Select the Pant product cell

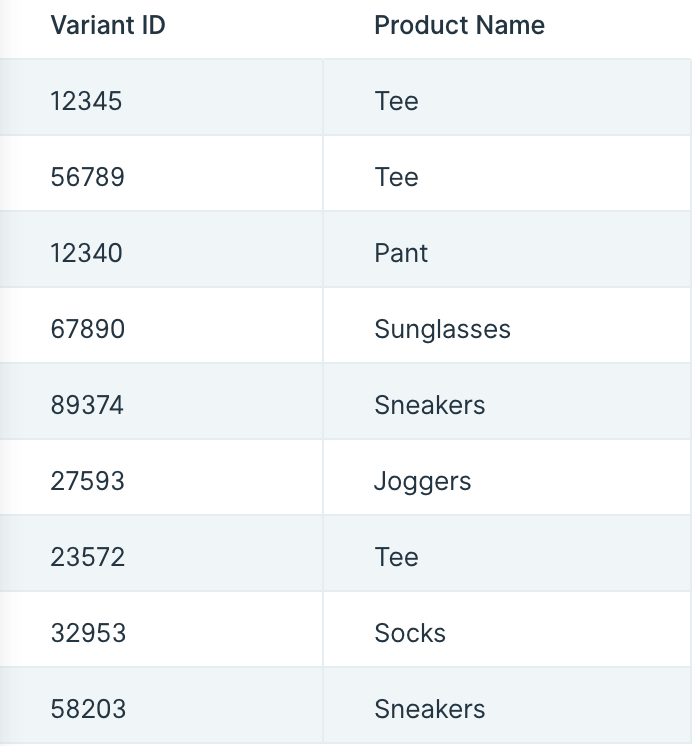tap(507, 249)
